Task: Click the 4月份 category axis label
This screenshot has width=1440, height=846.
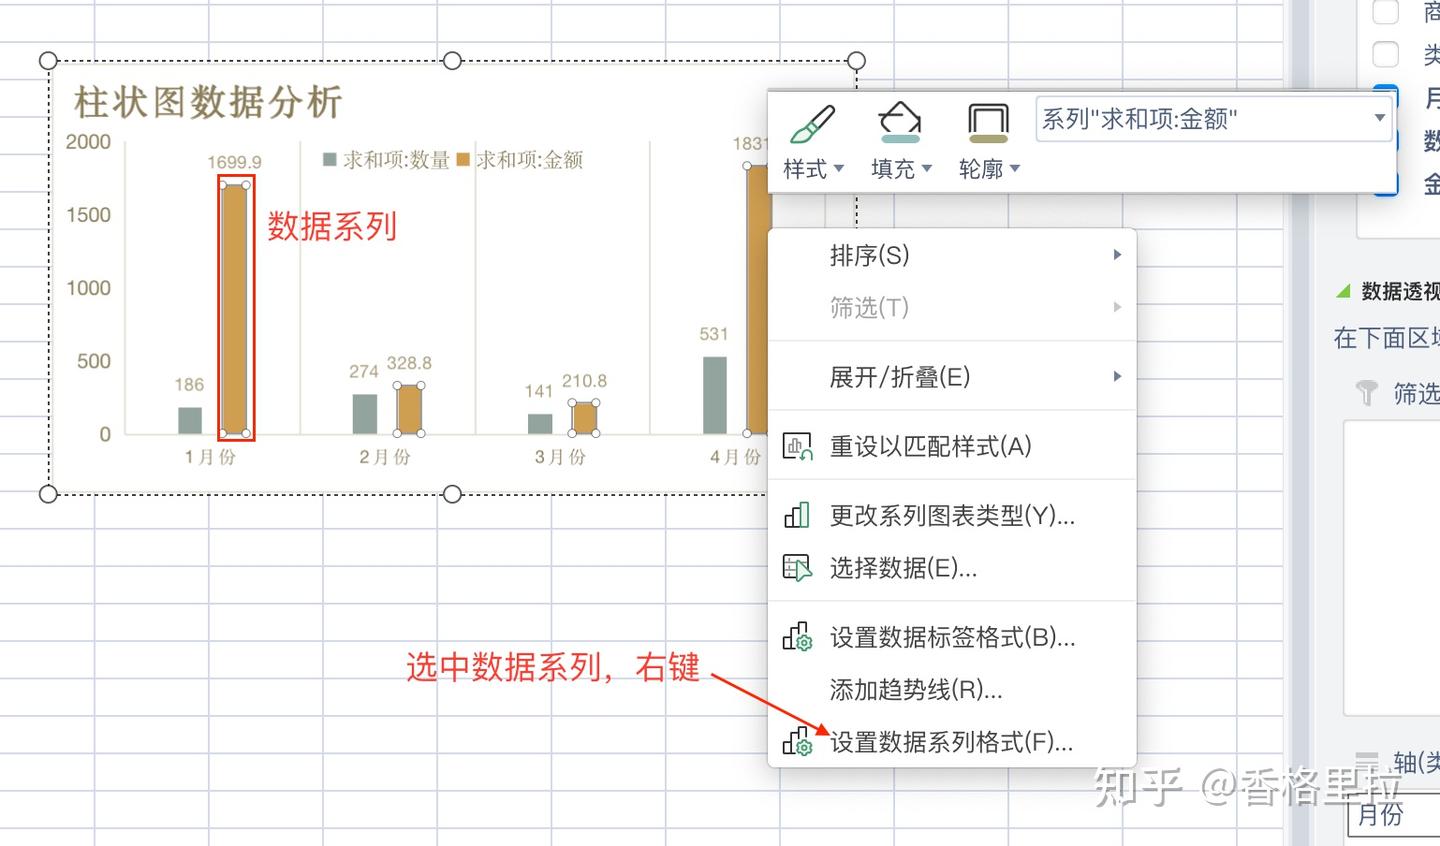Action: point(735,457)
